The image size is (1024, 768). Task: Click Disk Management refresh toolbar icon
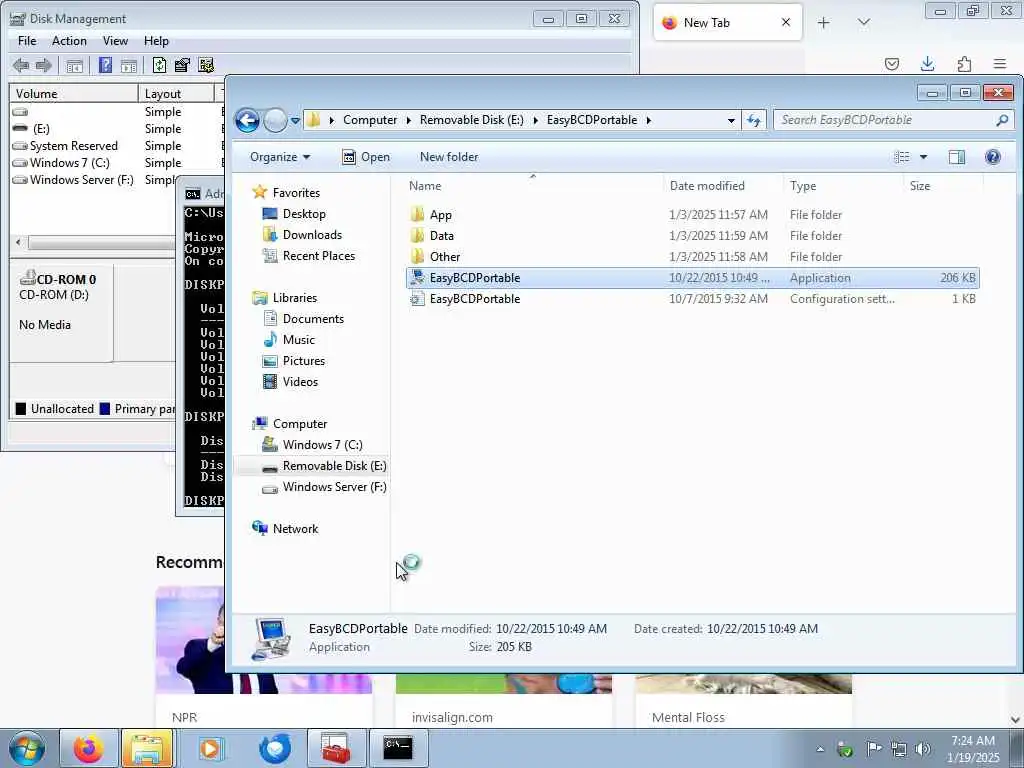click(159, 65)
